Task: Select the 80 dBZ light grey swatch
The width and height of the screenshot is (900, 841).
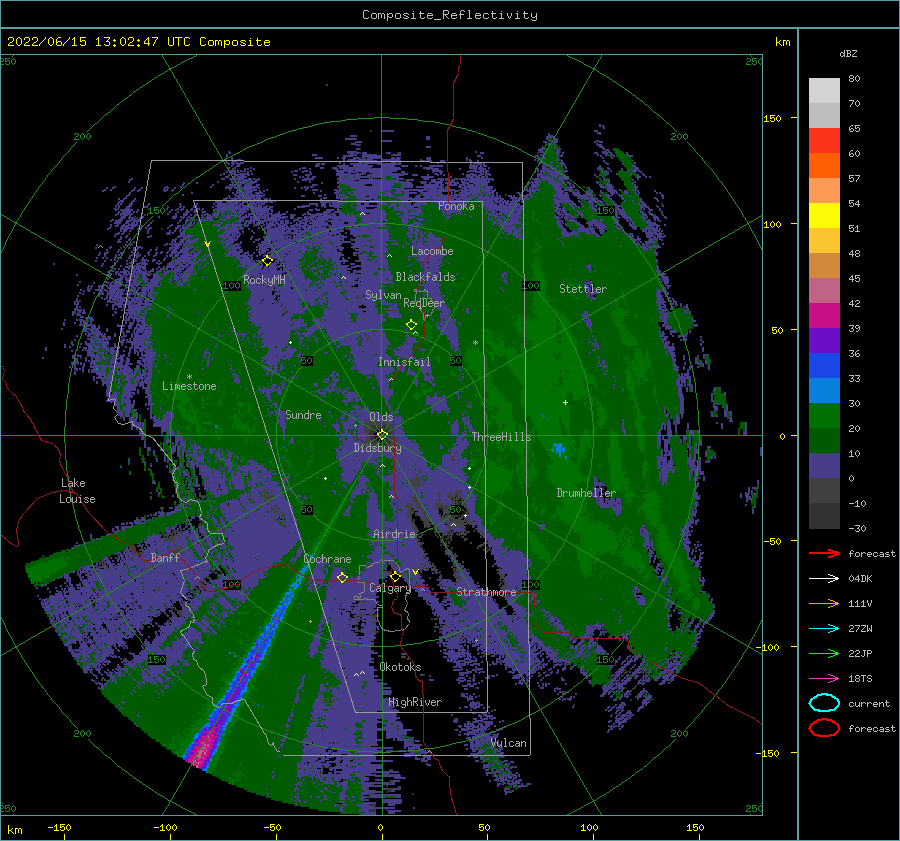Action: tap(824, 90)
